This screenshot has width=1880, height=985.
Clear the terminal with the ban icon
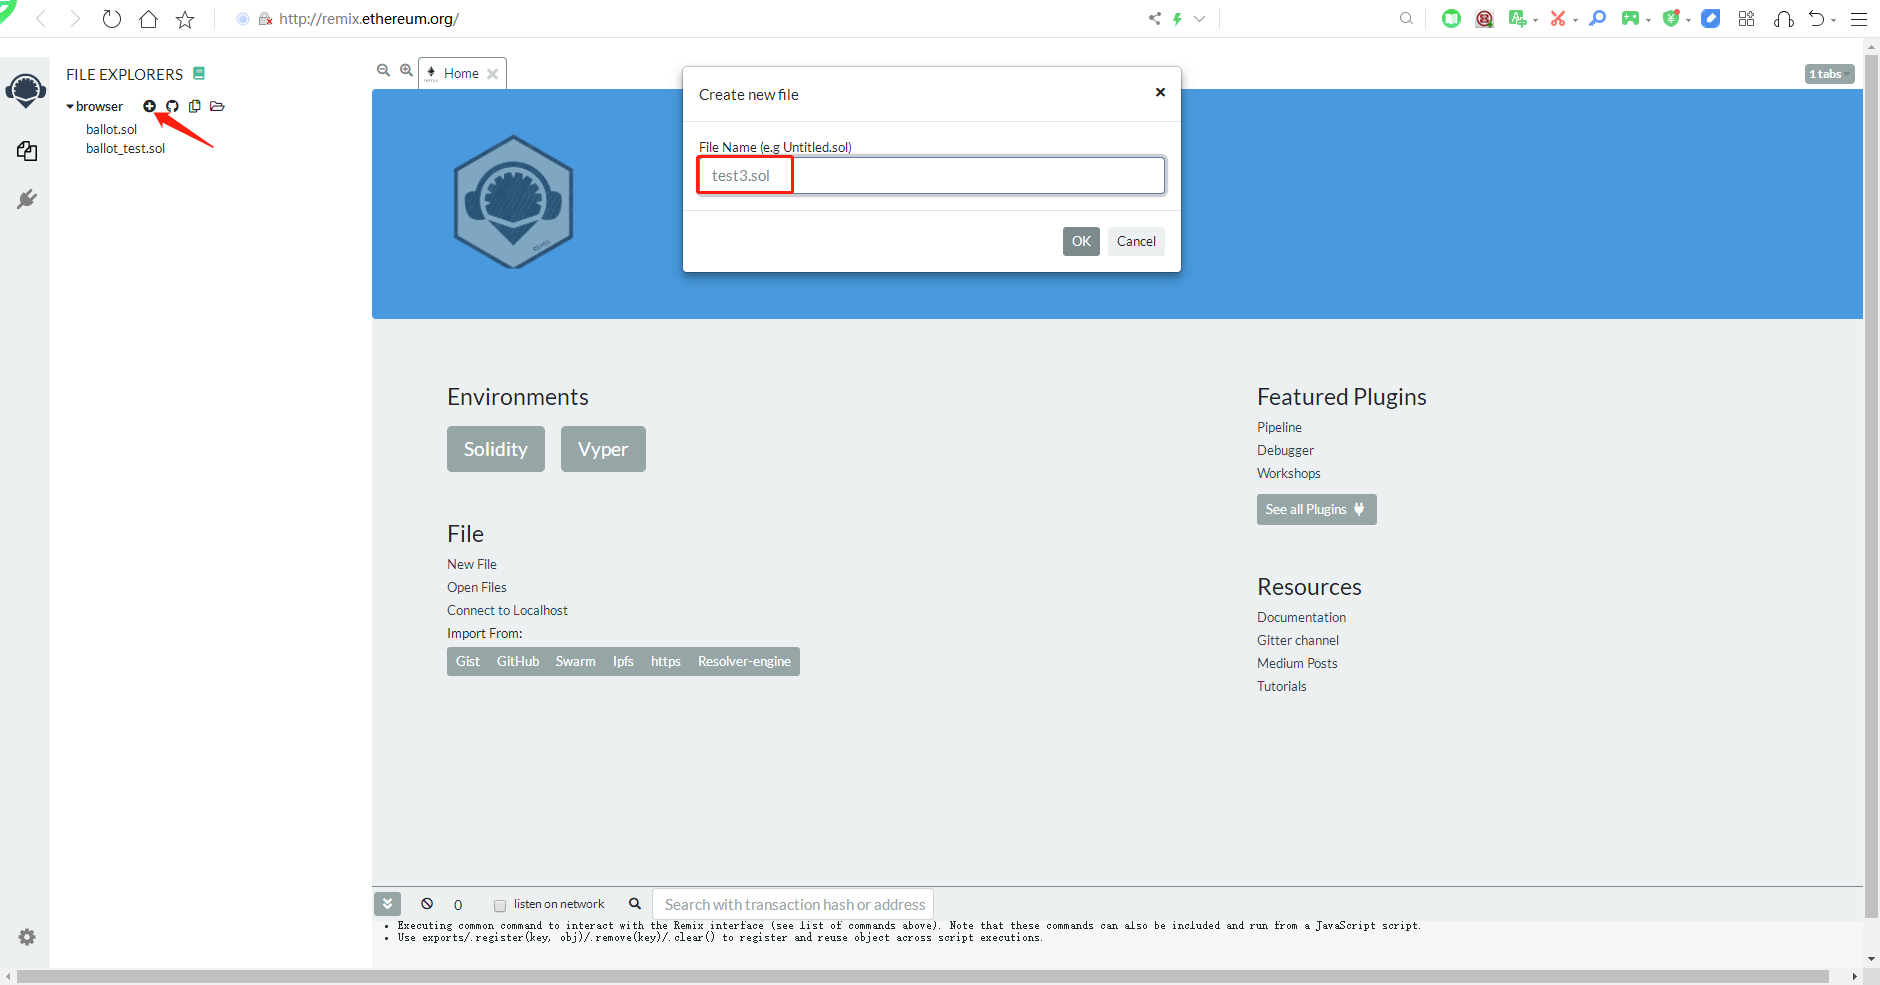[x=428, y=904]
